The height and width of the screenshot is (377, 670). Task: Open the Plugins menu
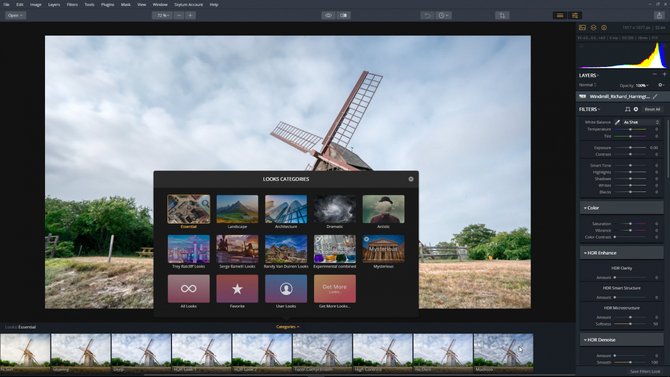[107, 4]
